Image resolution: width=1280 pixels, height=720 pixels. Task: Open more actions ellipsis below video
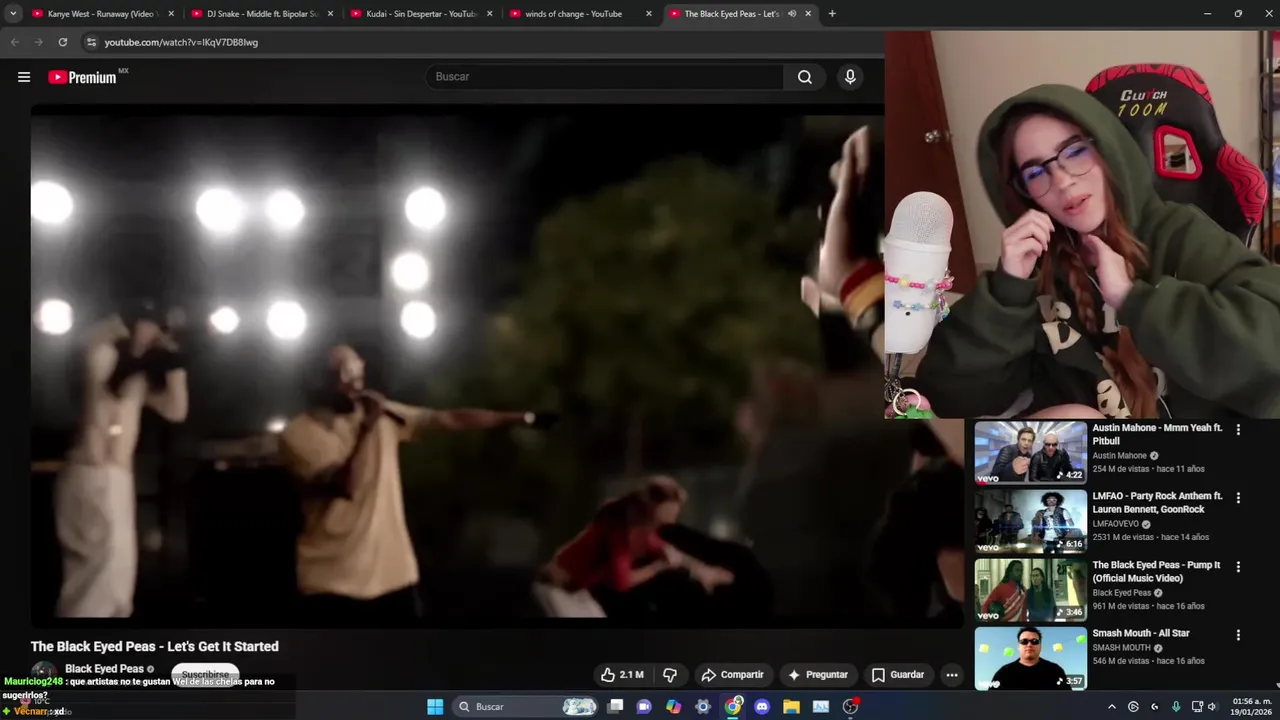pyautogui.click(x=952, y=675)
